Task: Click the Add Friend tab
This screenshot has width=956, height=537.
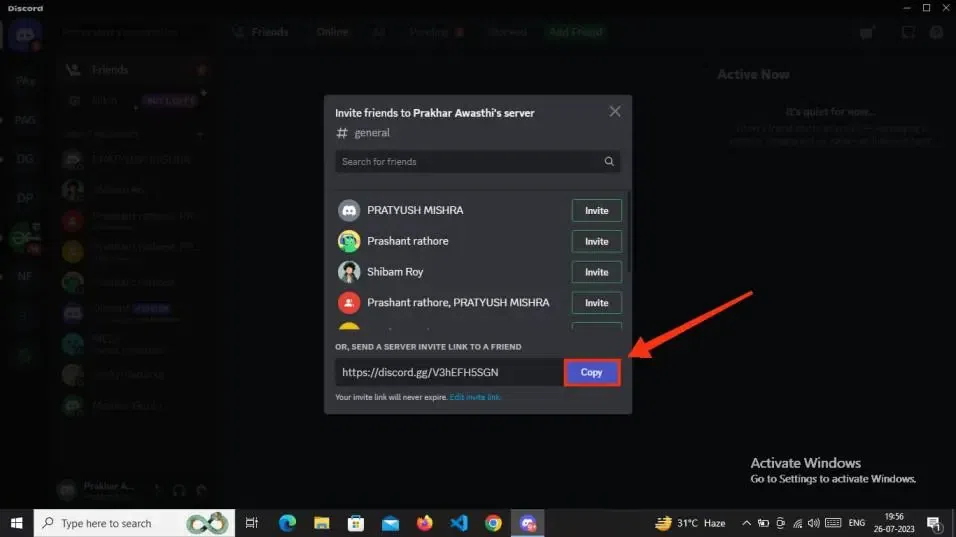Action: [575, 32]
